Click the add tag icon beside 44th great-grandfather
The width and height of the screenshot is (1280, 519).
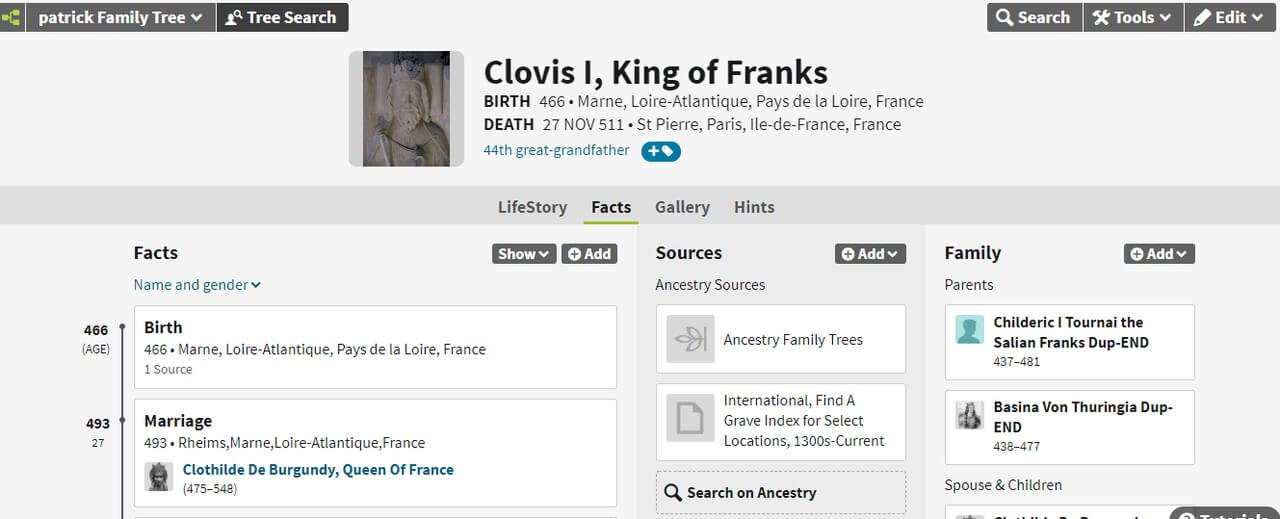(661, 151)
